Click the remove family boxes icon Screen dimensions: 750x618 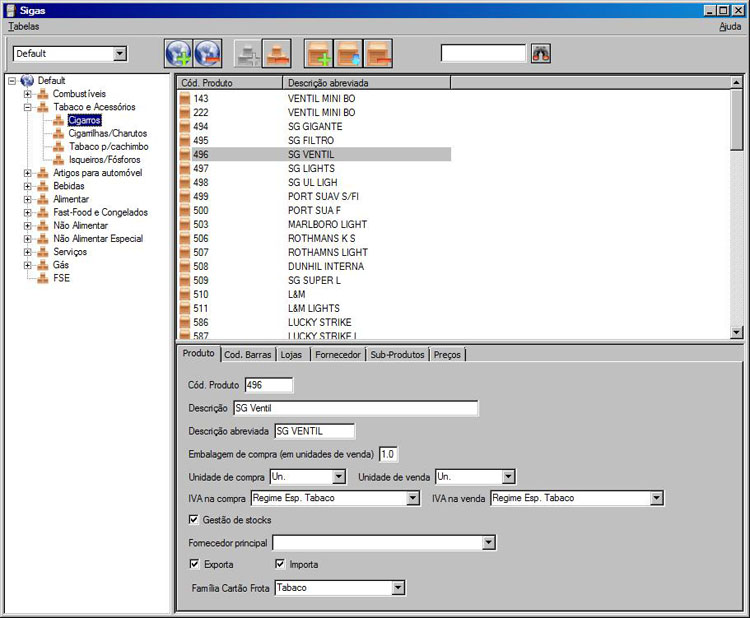pyautogui.click(x=276, y=54)
